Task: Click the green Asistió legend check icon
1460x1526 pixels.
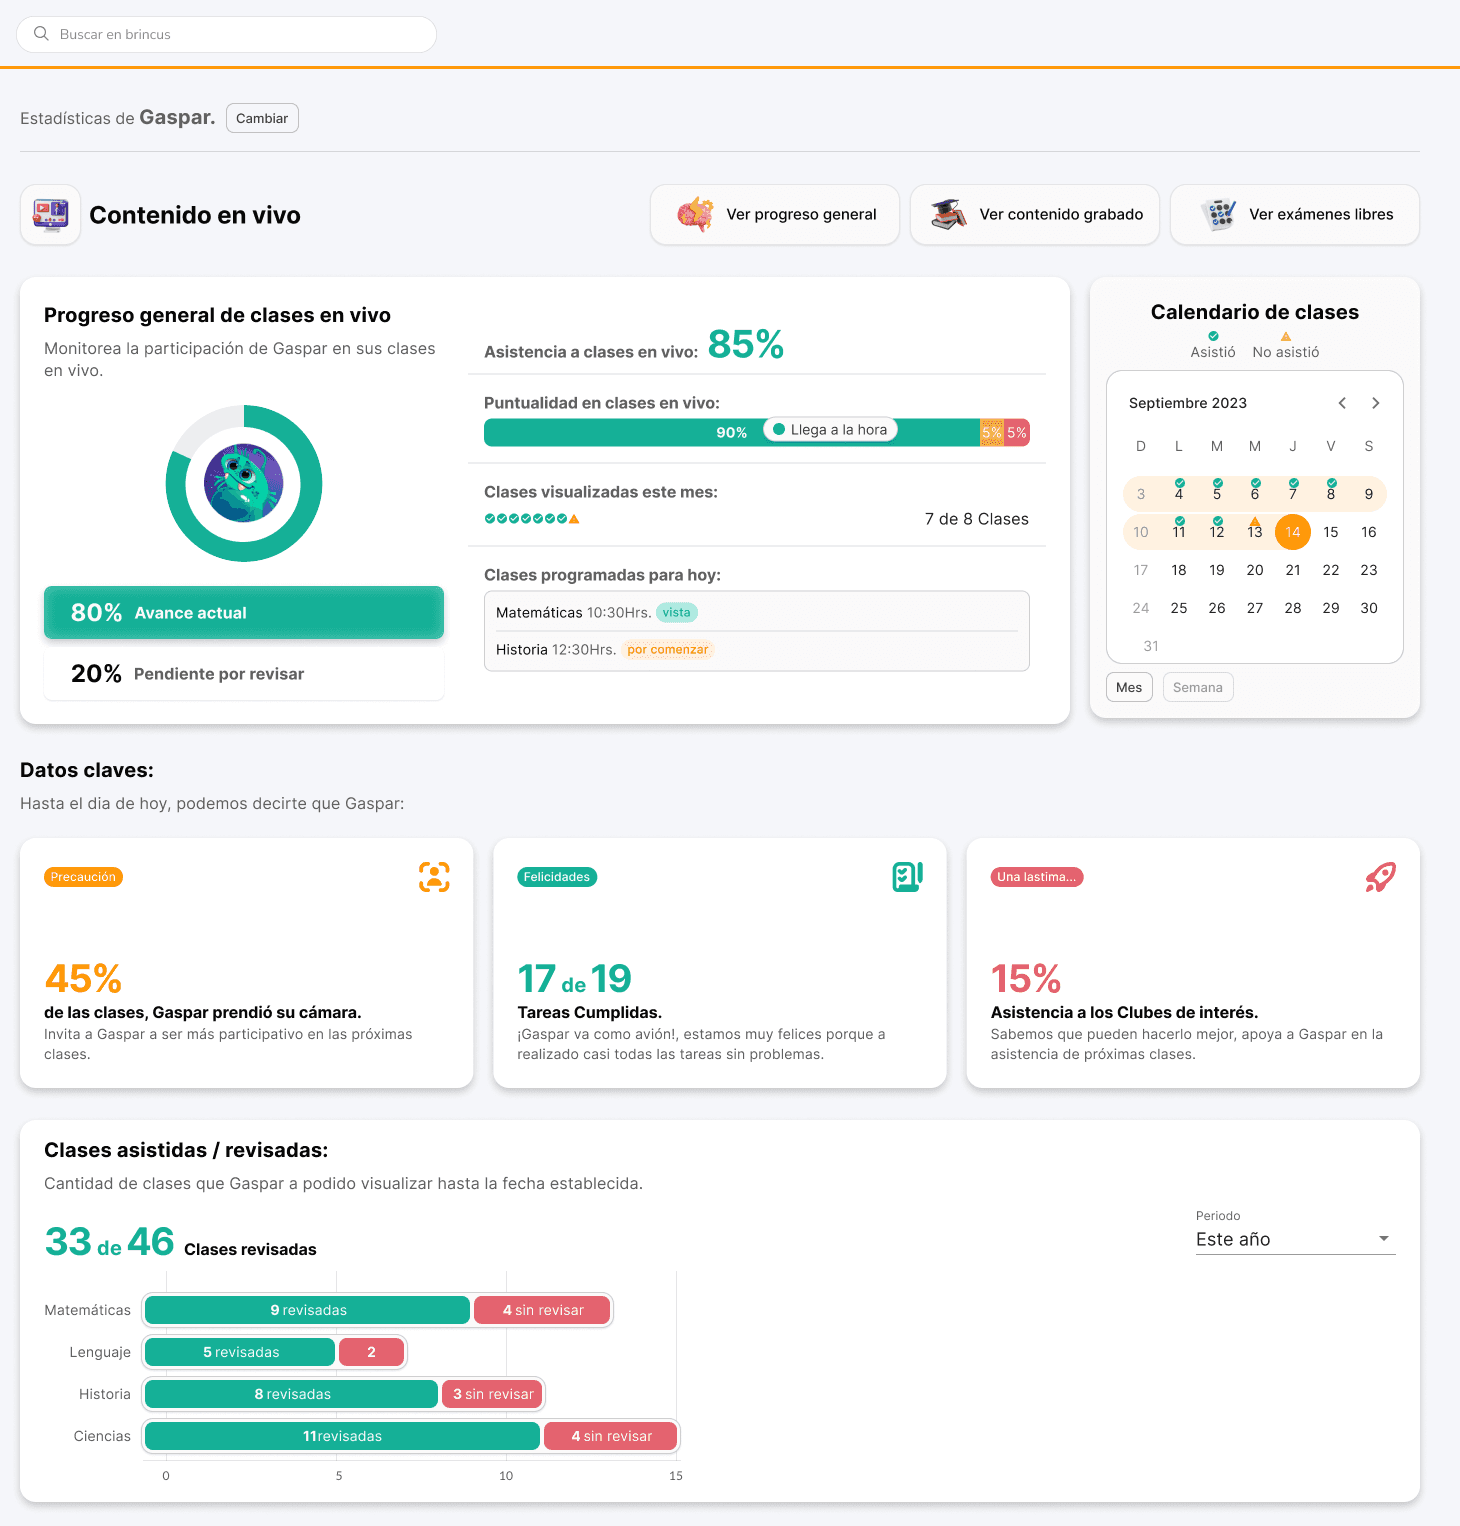Action: pyautogui.click(x=1213, y=336)
